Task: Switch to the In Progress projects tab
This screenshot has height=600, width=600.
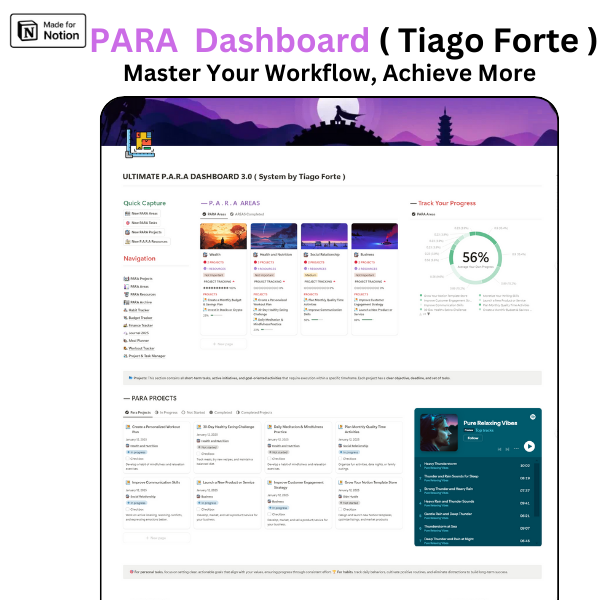Action: pyautogui.click(x=166, y=412)
